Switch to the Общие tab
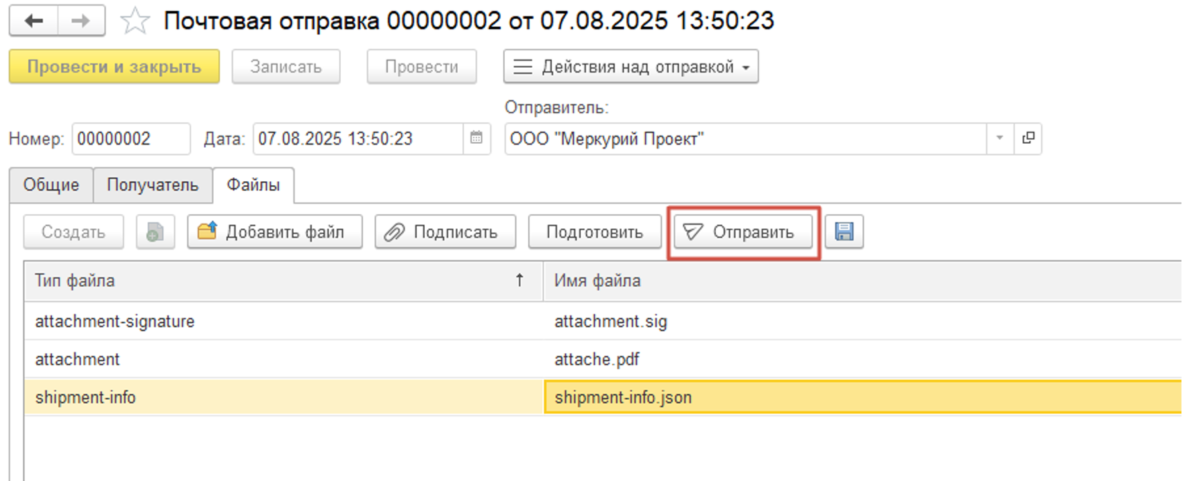The height and width of the screenshot is (481, 1184). (x=51, y=185)
